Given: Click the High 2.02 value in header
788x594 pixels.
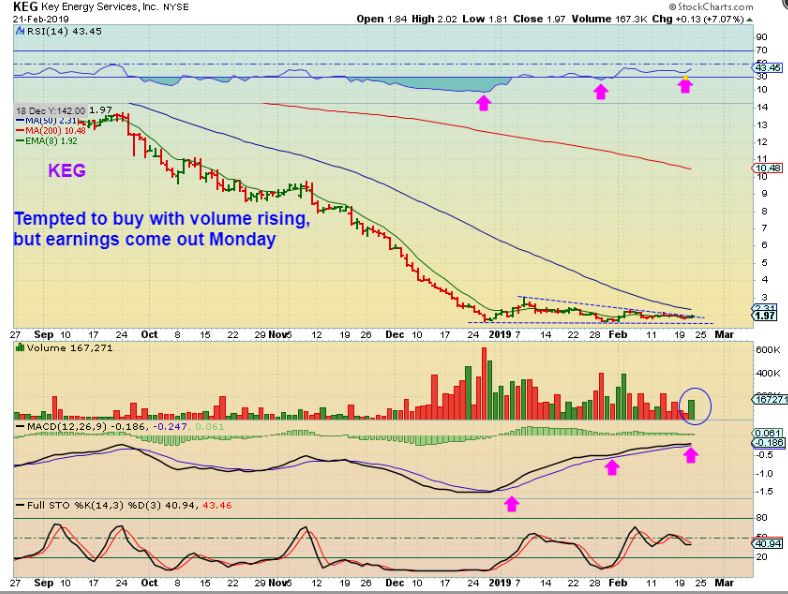Looking at the screenshot, I should click(x=434, y=19).
